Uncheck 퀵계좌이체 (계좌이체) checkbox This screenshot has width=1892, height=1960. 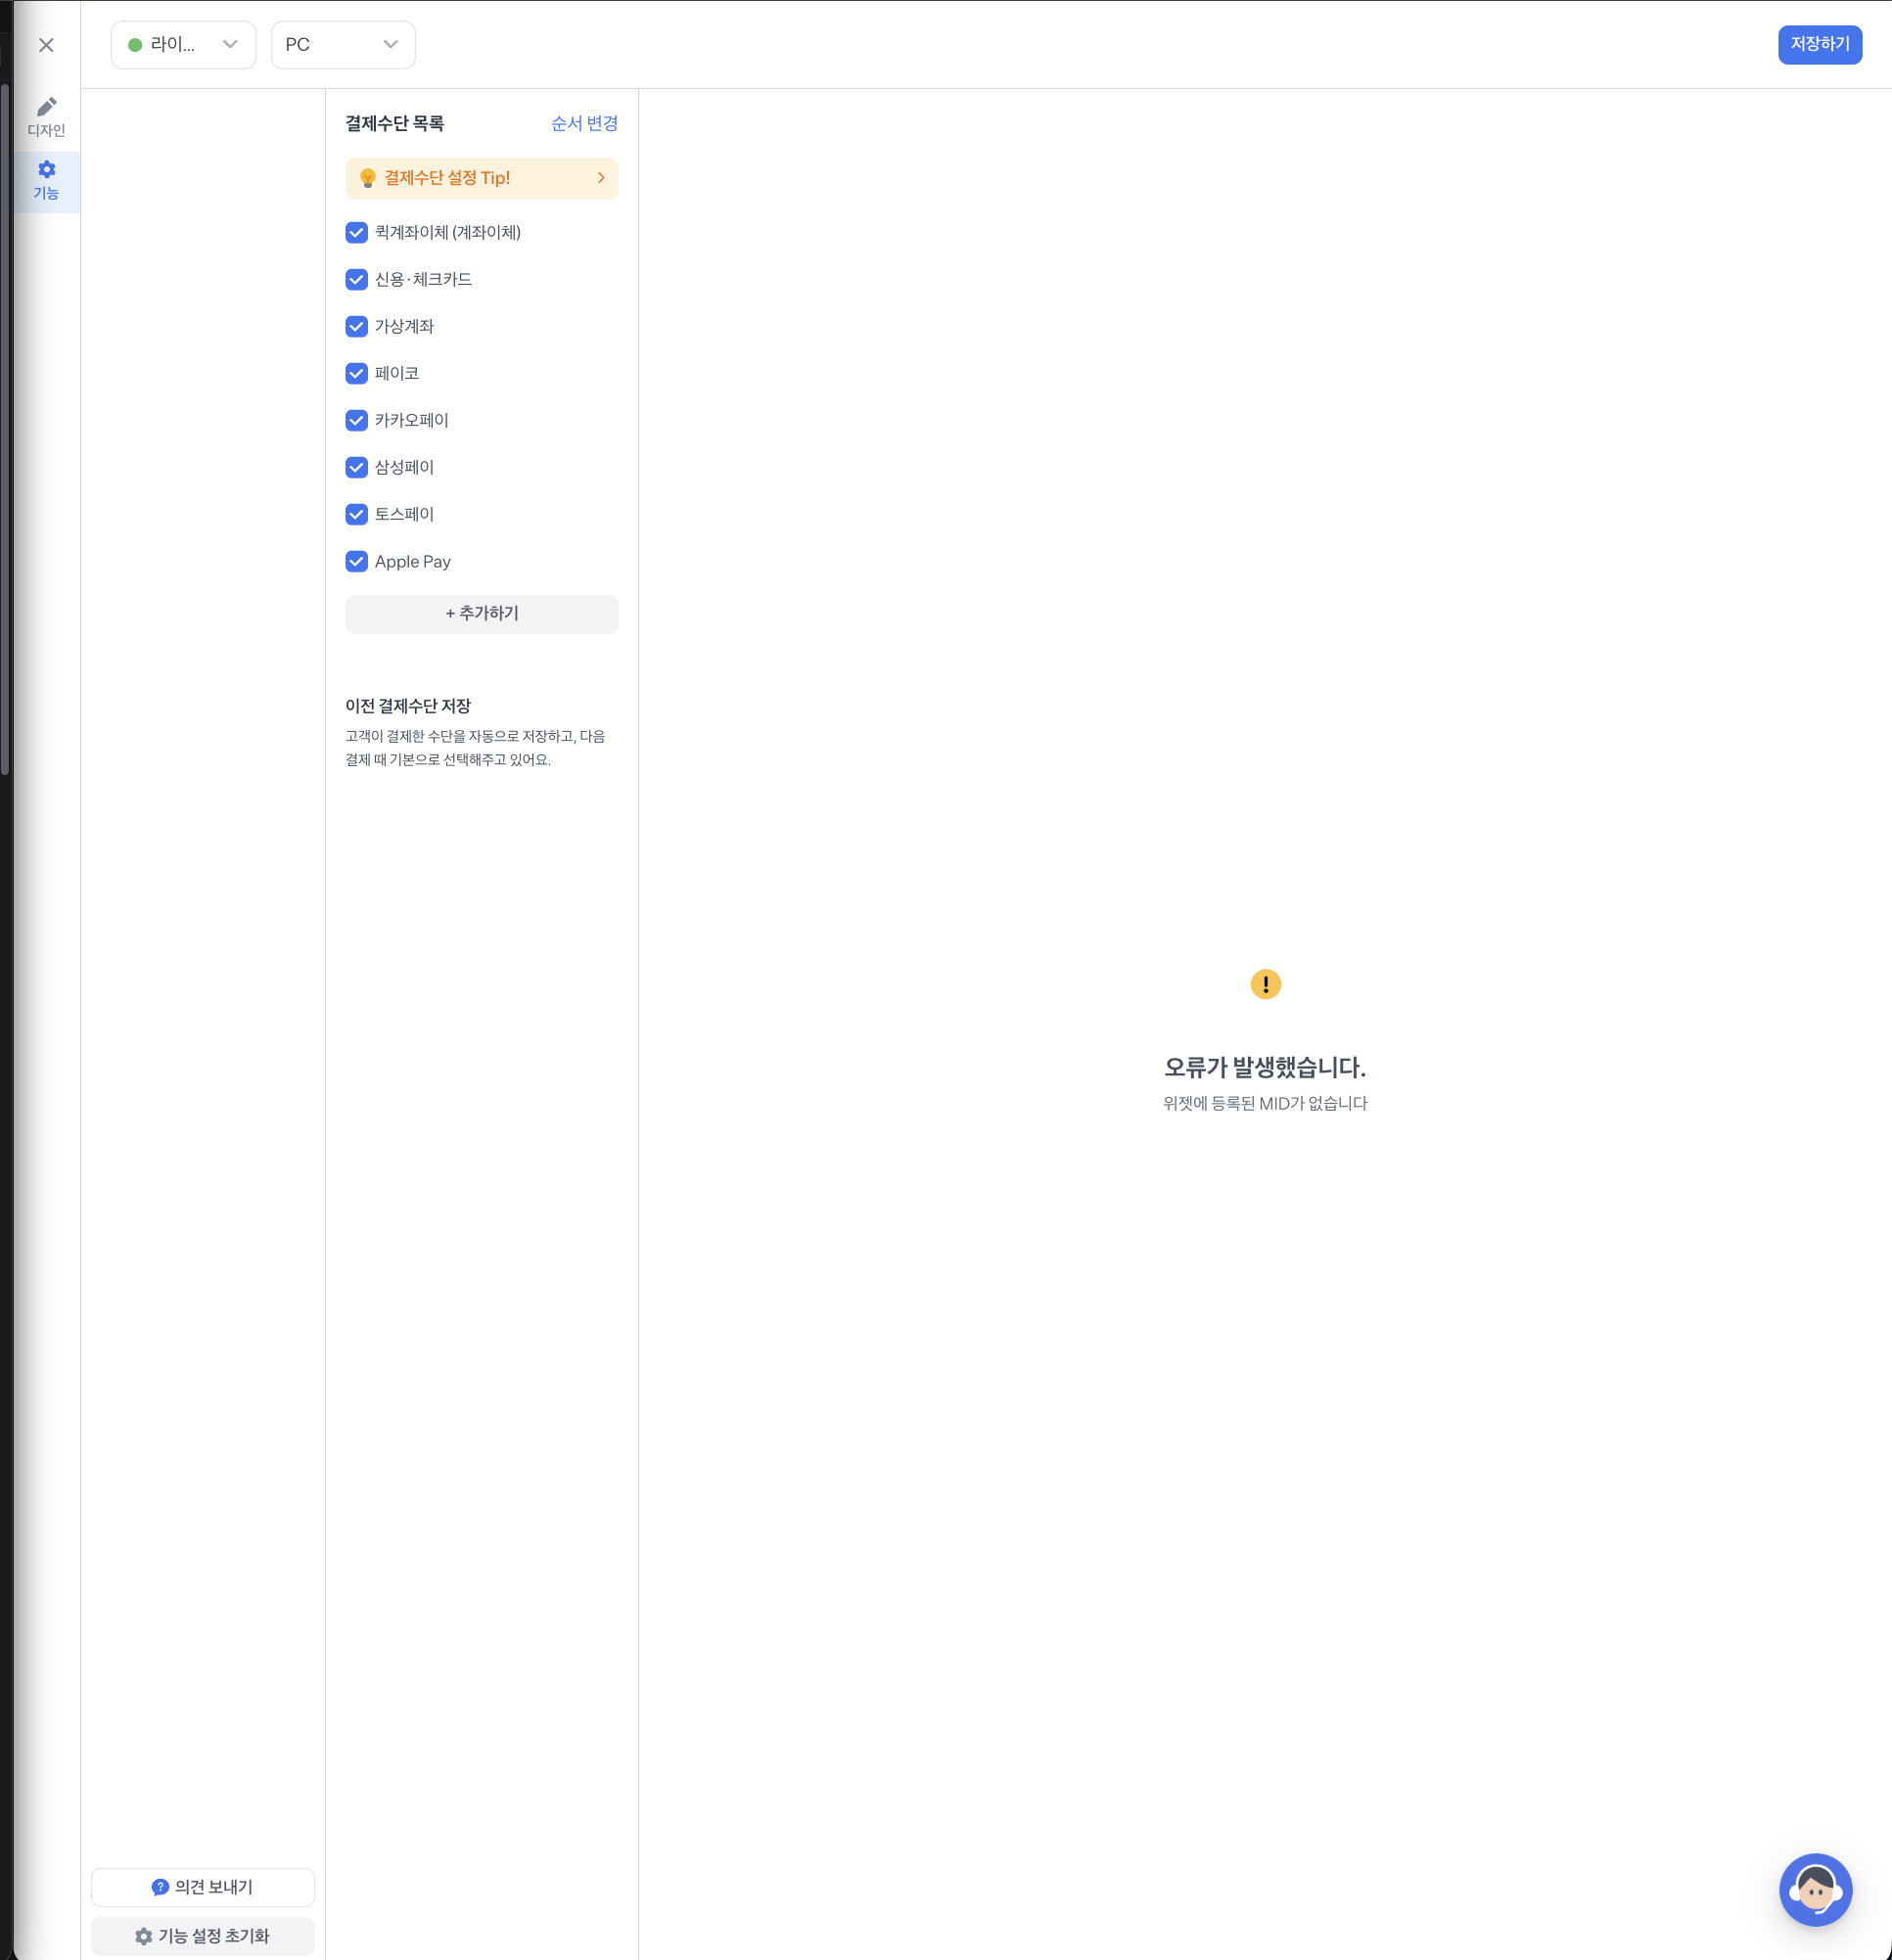click(357, 233)
